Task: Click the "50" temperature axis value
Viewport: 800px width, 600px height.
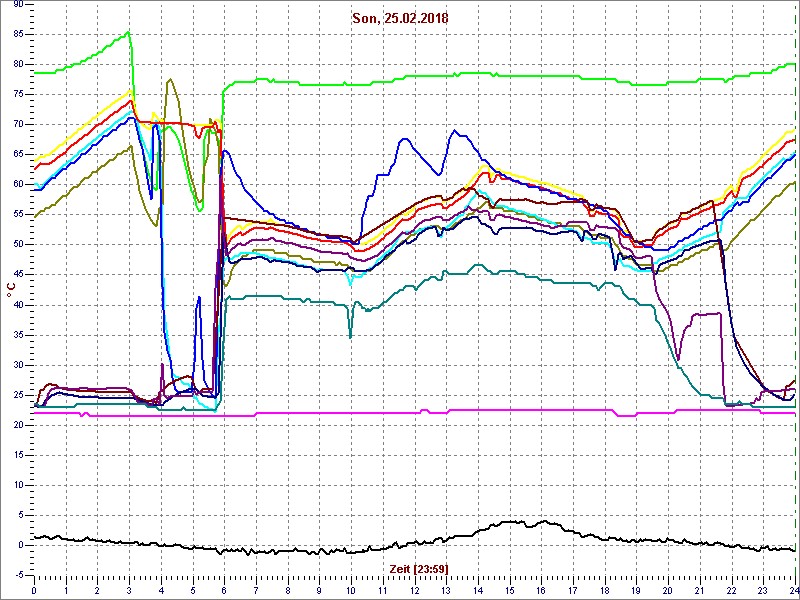Action: point(17,245)
